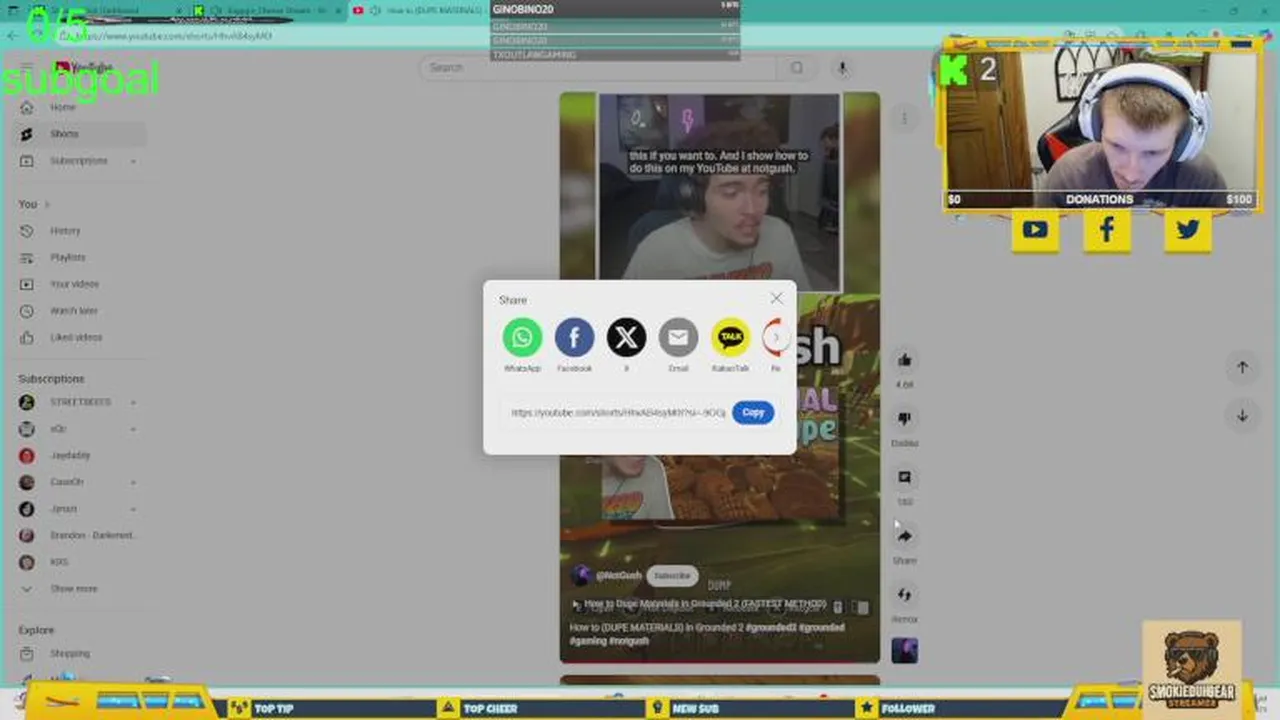Open Subscriptions in the sidebar

pyautogui.click(x=78, y=161)
